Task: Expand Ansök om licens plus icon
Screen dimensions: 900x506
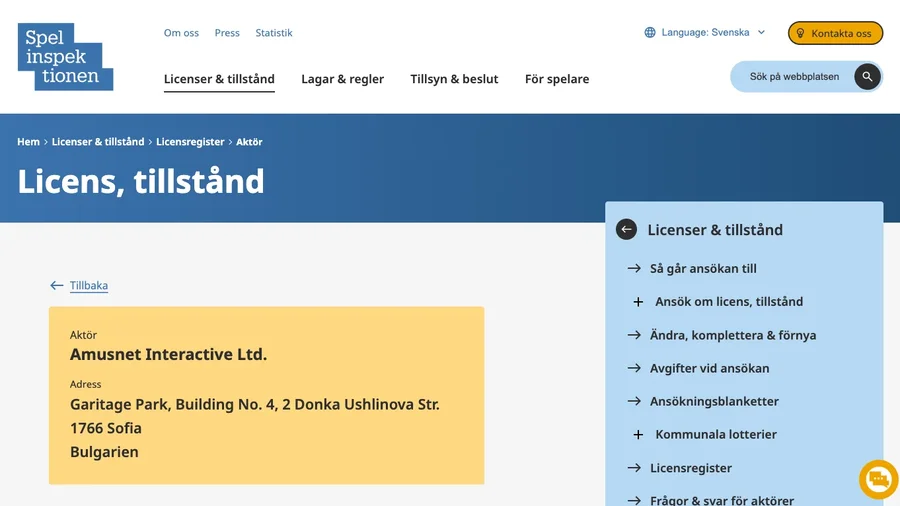Action: 638,302
